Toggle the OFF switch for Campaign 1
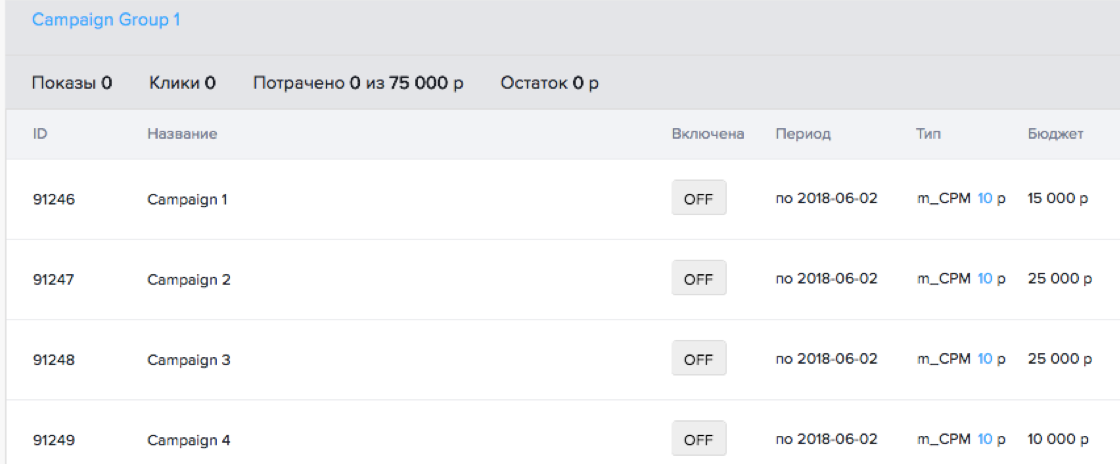This screenshot has width=1120, height=464. pos(698,198)
